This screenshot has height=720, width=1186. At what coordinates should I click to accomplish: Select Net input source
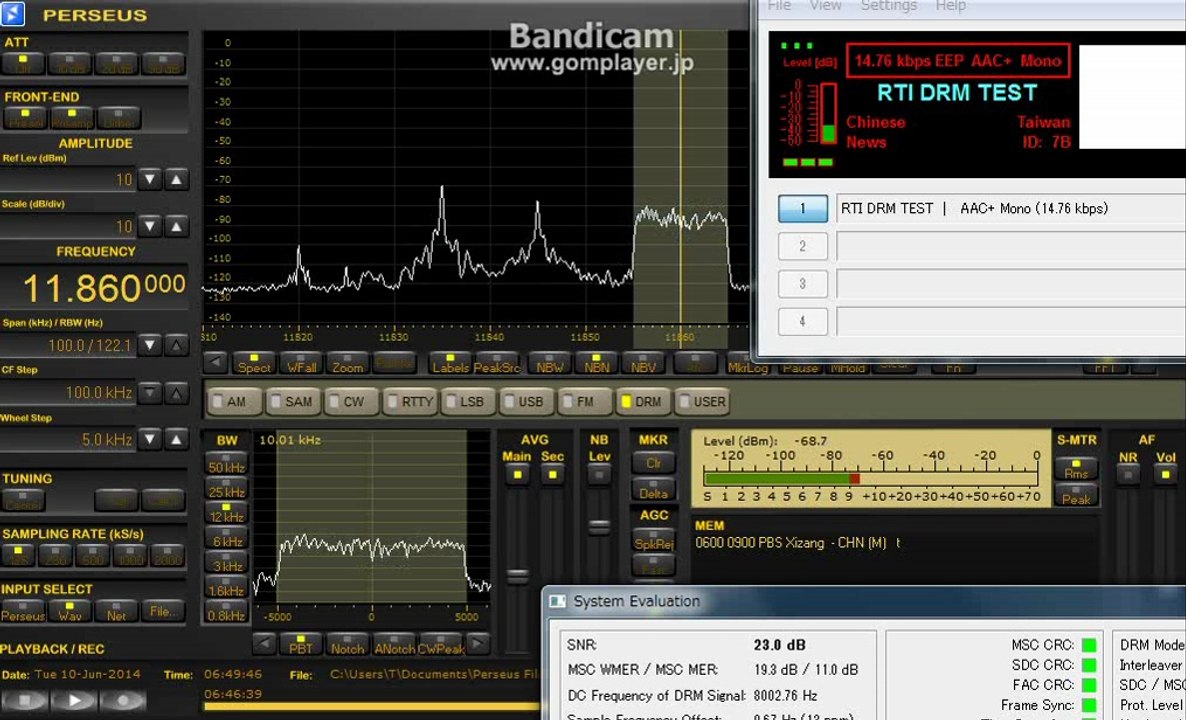pyautogui.click(x=116, y=611)
